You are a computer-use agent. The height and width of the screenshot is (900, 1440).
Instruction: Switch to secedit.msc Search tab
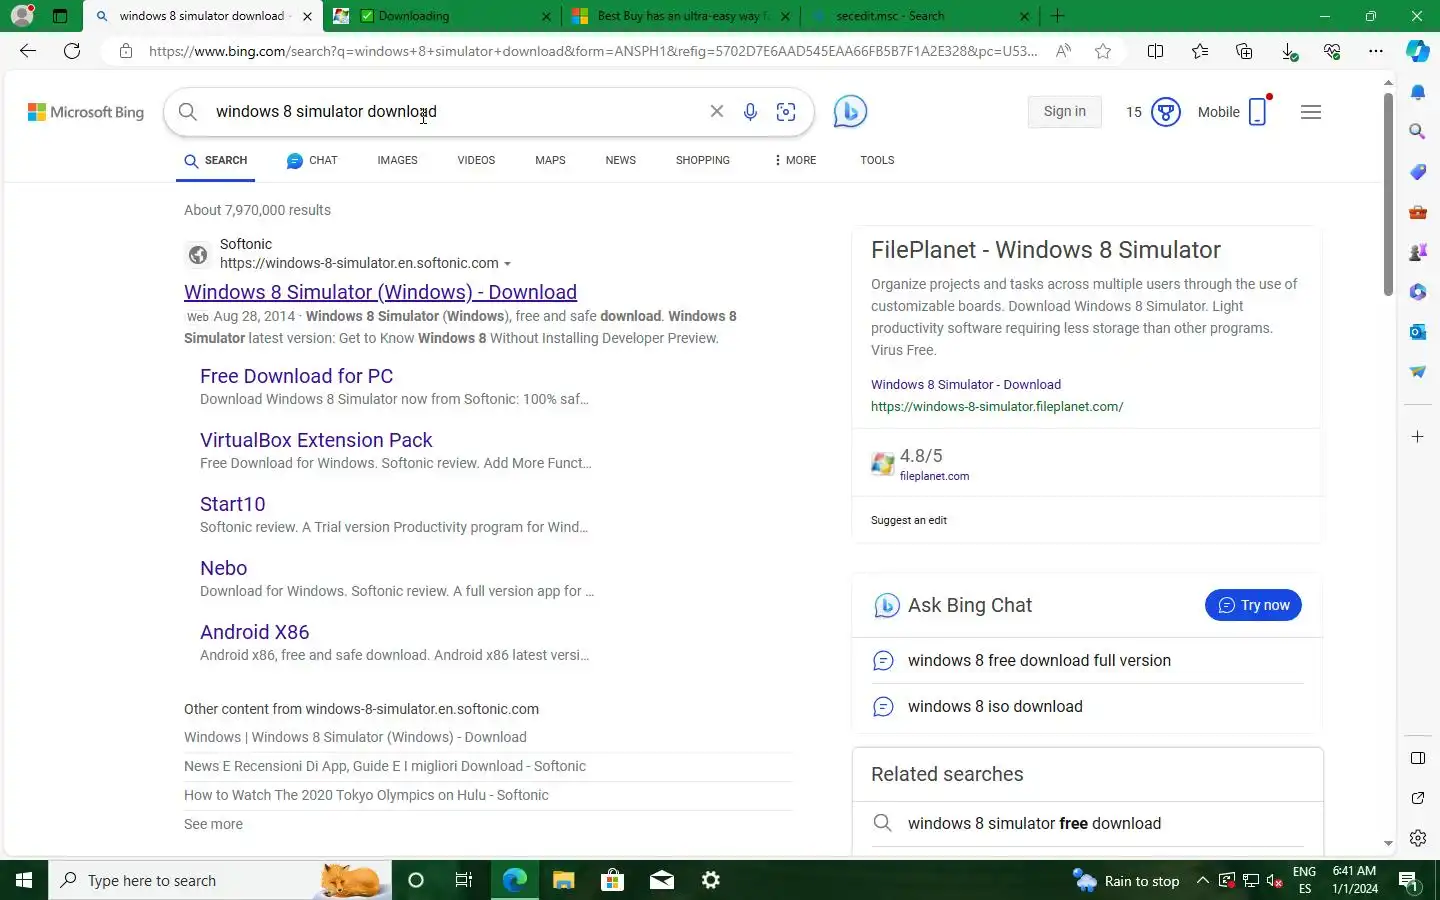920,16
